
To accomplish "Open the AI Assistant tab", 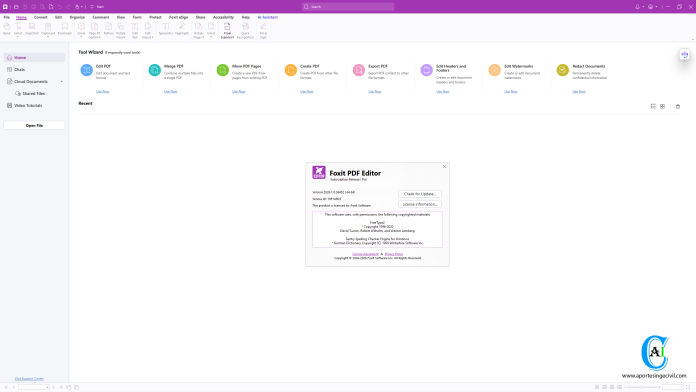I will (x=268, y=17).
